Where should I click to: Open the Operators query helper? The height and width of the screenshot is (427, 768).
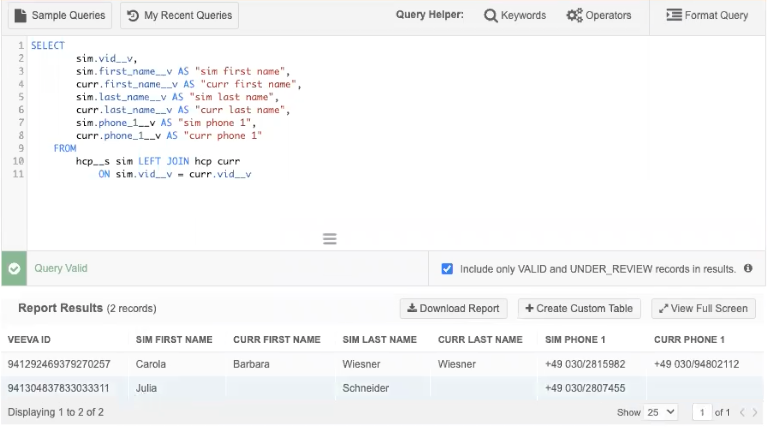click(x=599, y=15)
